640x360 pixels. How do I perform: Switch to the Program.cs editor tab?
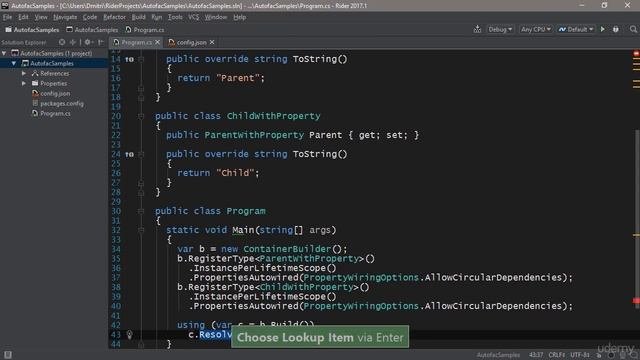pos(136,42)
